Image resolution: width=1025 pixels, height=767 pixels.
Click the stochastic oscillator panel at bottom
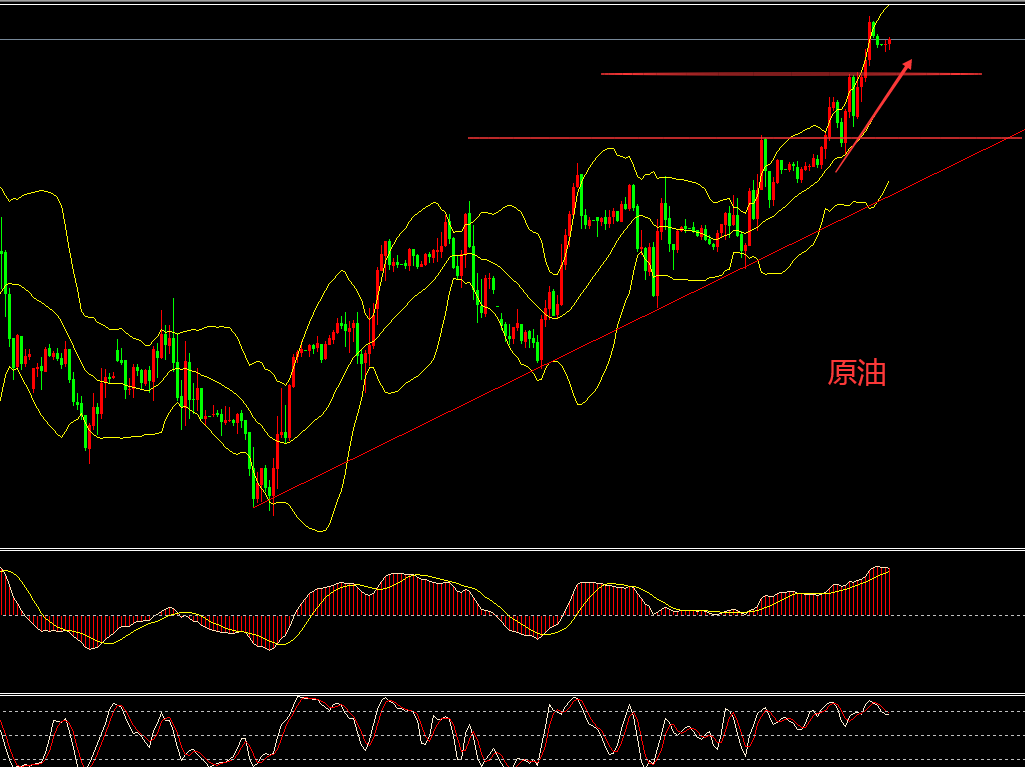(x=512, y=731)
